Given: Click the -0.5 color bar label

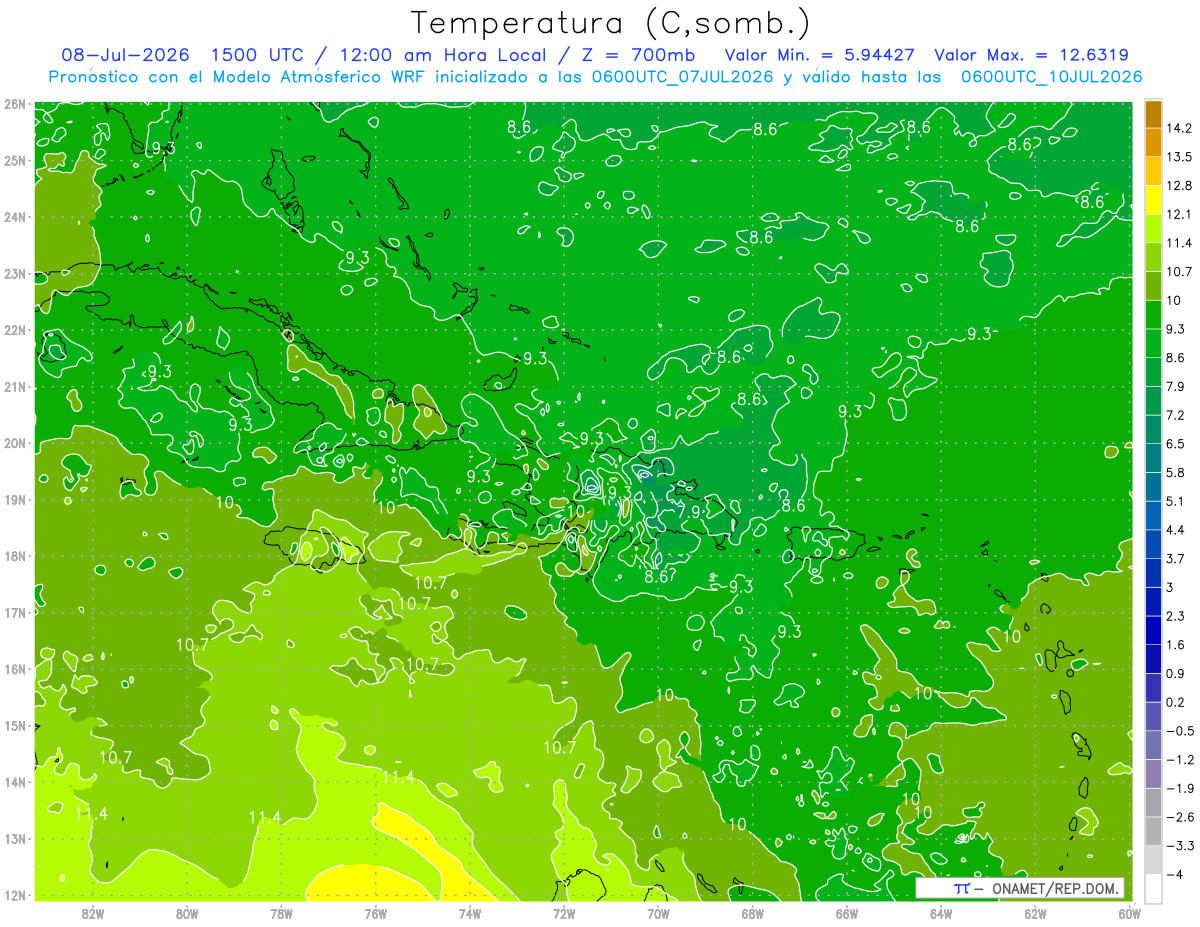Looking at the screenshot, I should click(x=1180, y=730).
